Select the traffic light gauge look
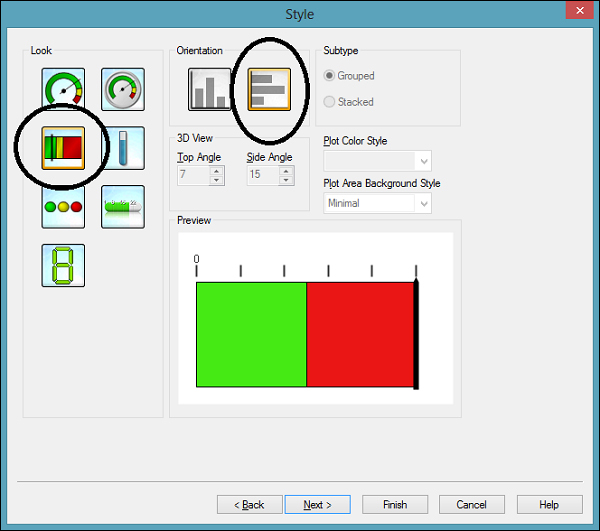Screen dimensions: 600x531 63,207
